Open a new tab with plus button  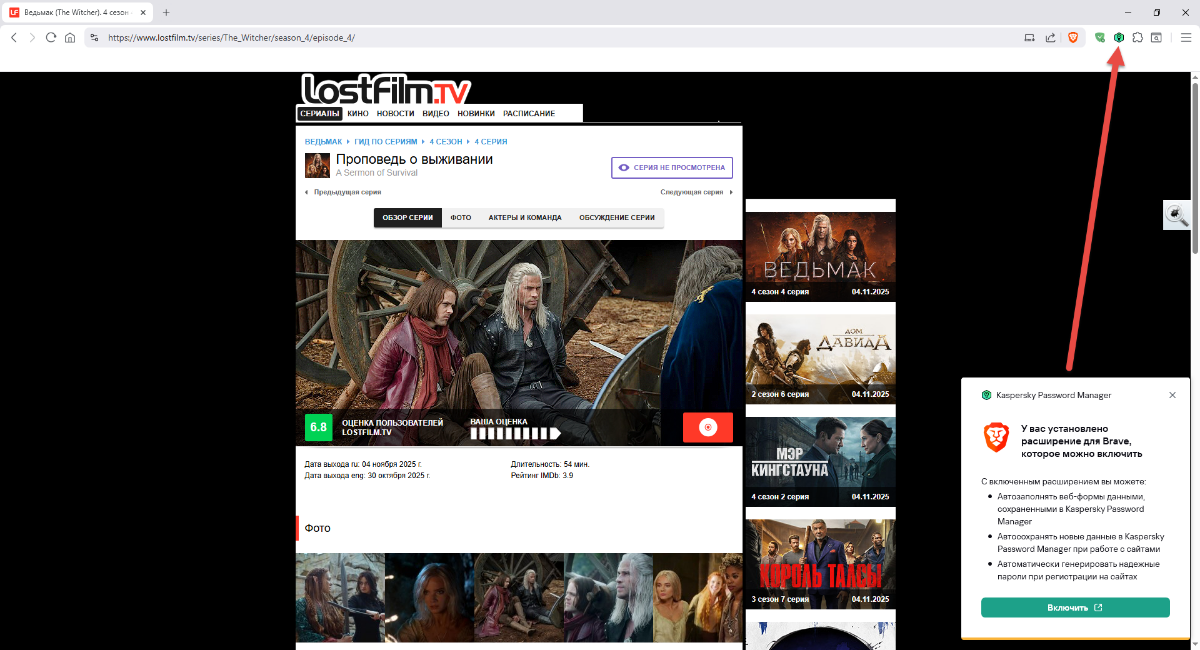pyautogui.click(x=166, y=12)
